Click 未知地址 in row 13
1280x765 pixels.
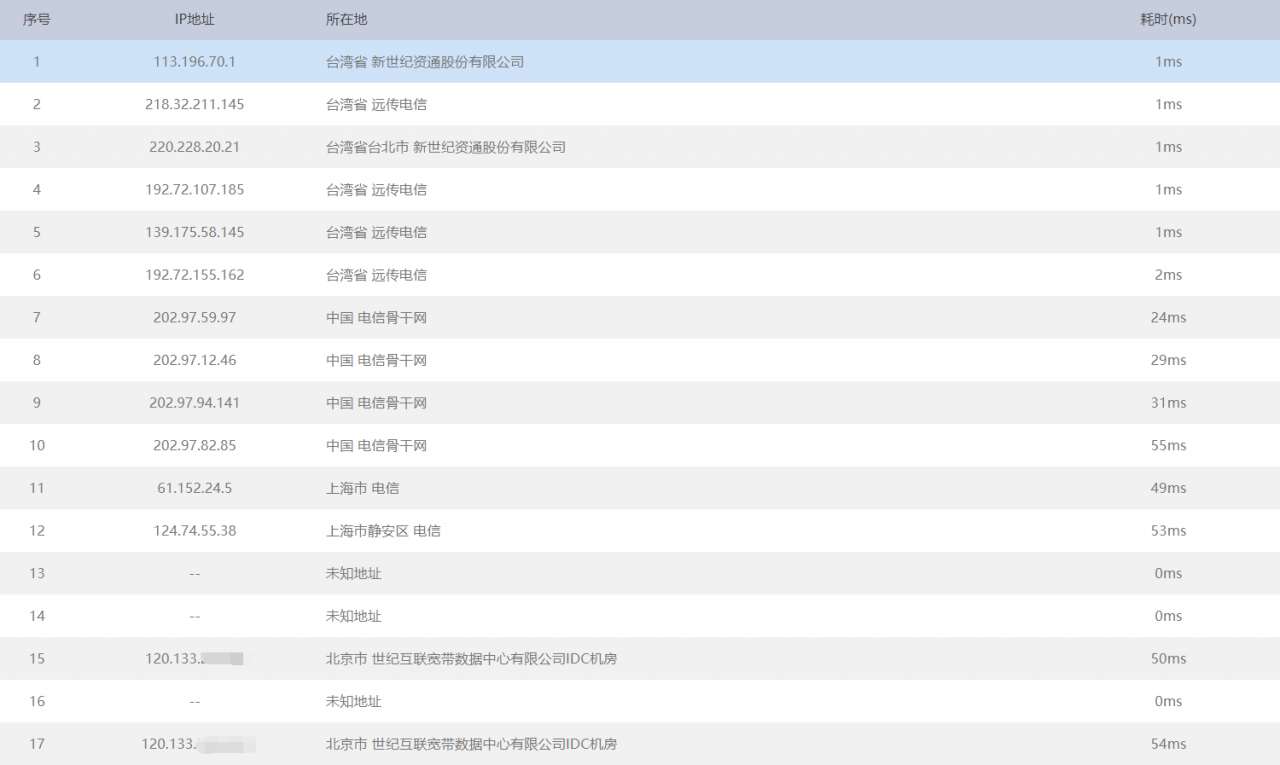pos(353,574)
